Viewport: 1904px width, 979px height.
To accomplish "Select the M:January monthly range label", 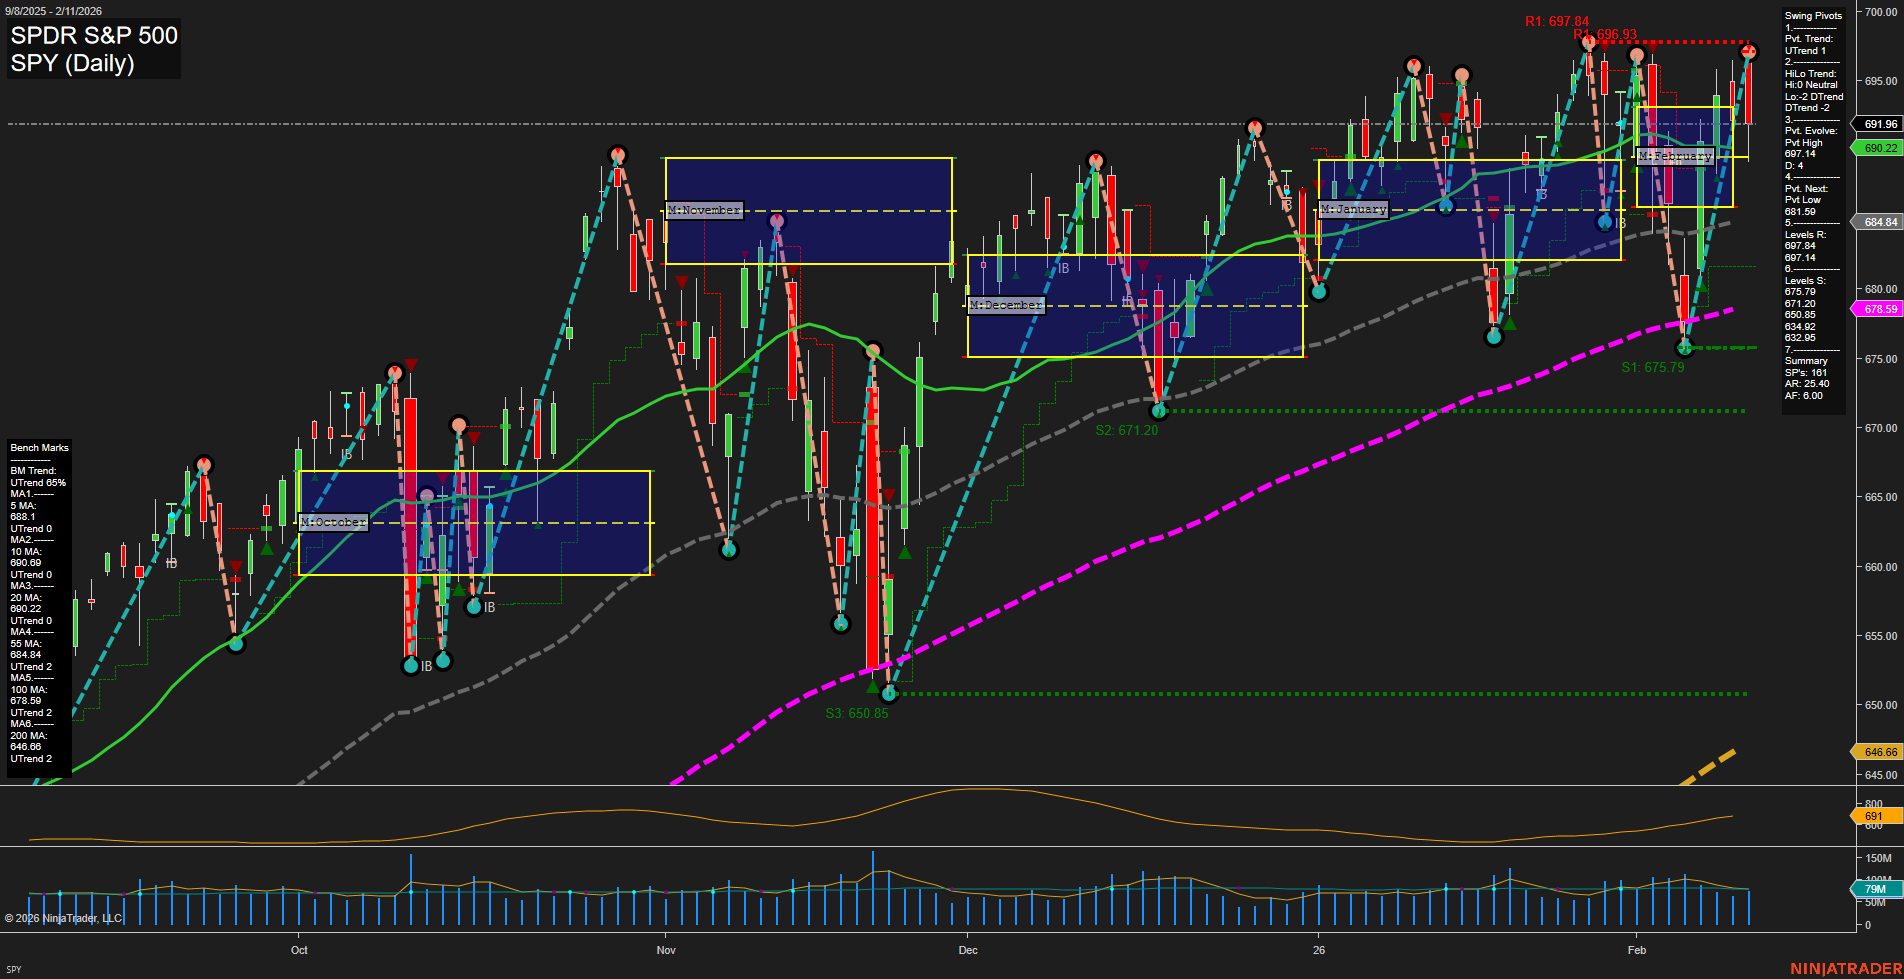I will (1353, 209).
